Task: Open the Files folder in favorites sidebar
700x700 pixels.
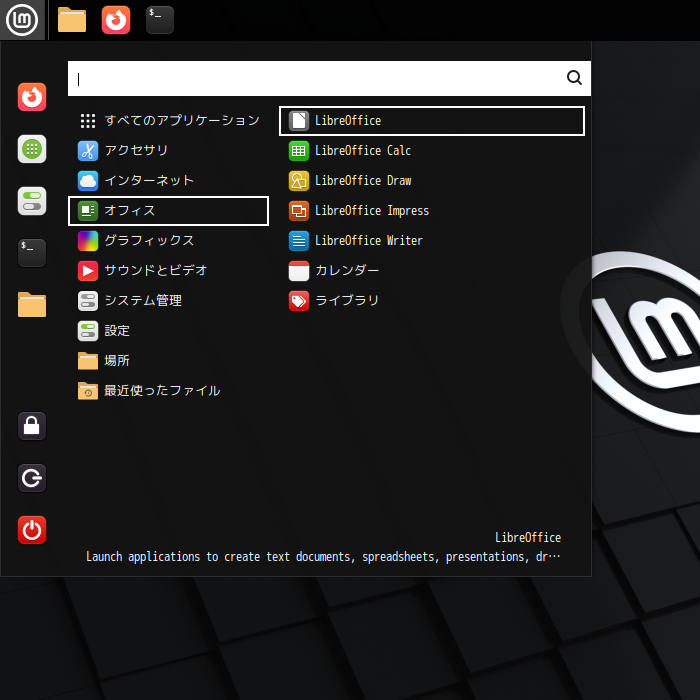Action: click(x=32, y=305)
